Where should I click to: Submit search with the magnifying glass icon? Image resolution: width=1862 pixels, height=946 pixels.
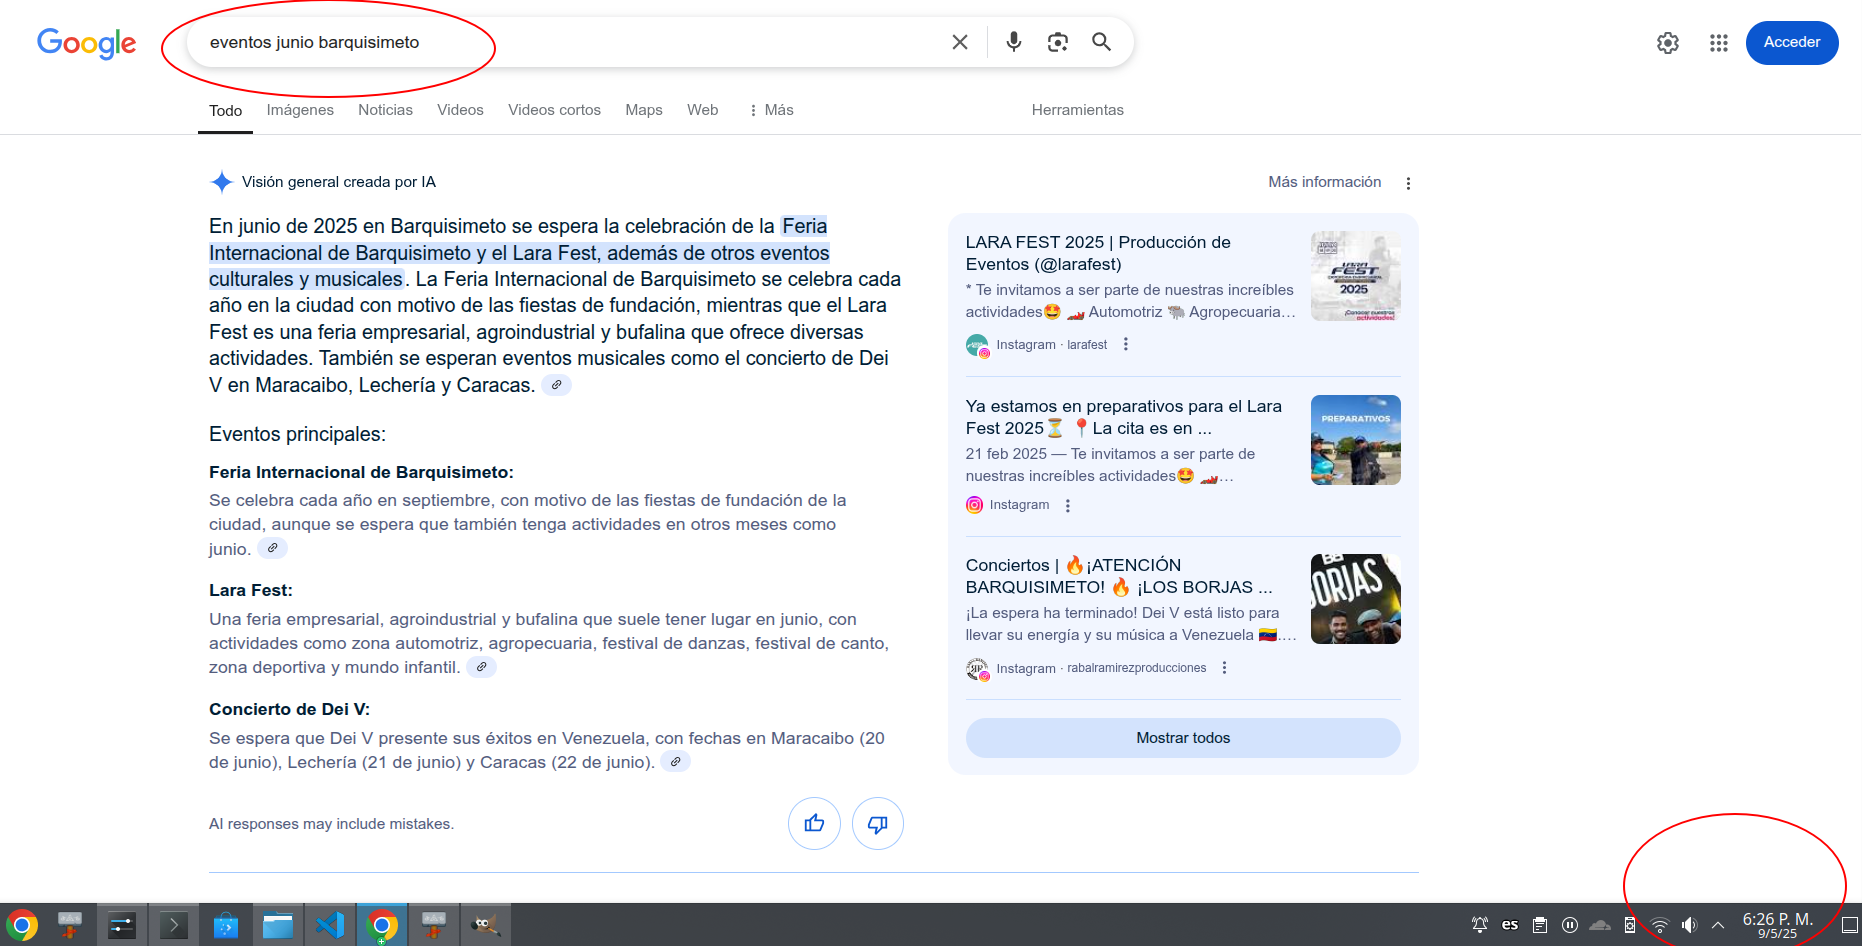click(1101, 42)
